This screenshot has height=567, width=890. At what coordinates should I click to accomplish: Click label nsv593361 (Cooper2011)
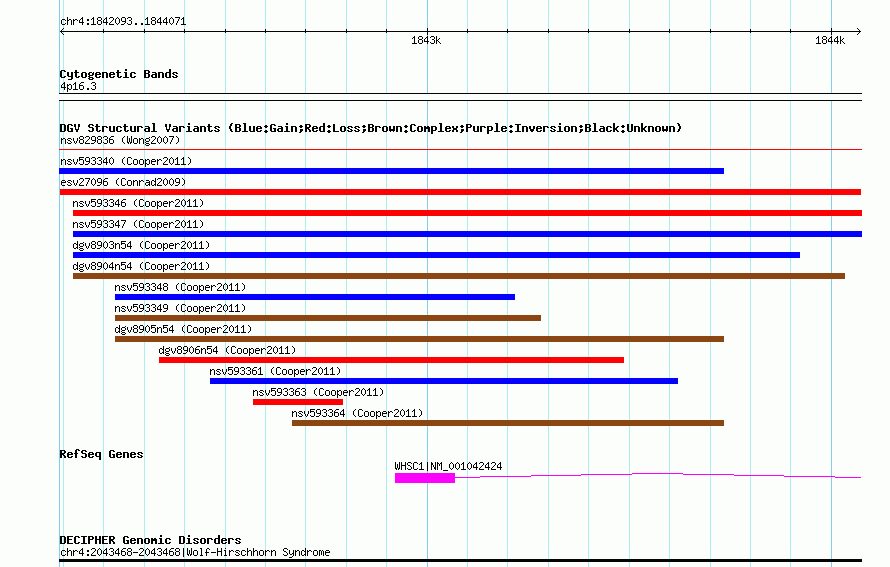275,371
